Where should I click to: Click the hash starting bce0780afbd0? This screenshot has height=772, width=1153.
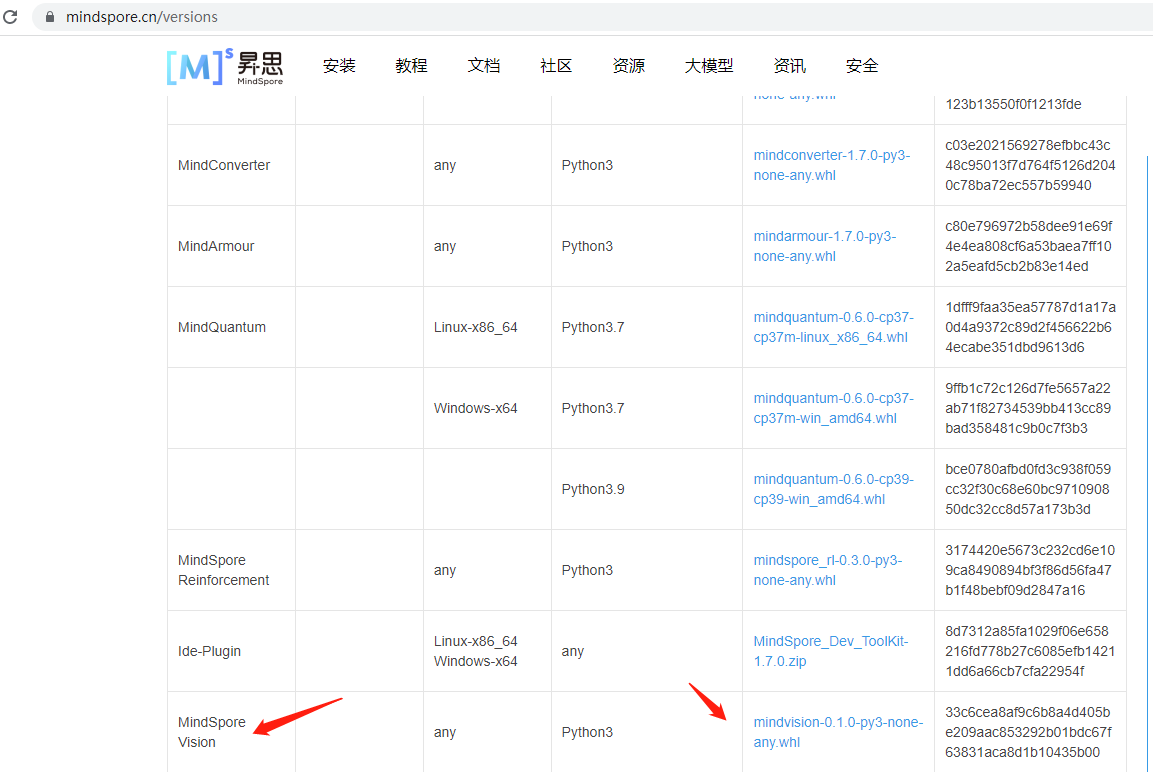point(1027,489)
